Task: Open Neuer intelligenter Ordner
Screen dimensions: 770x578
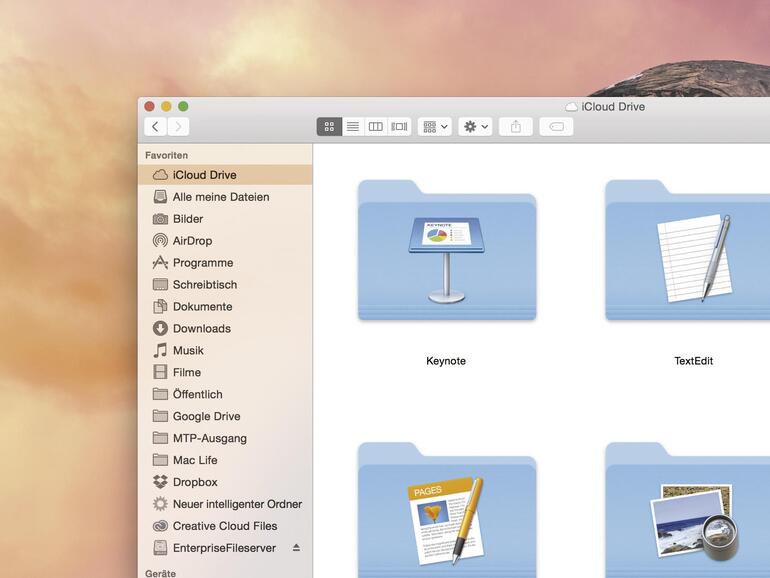Action: 225,504
